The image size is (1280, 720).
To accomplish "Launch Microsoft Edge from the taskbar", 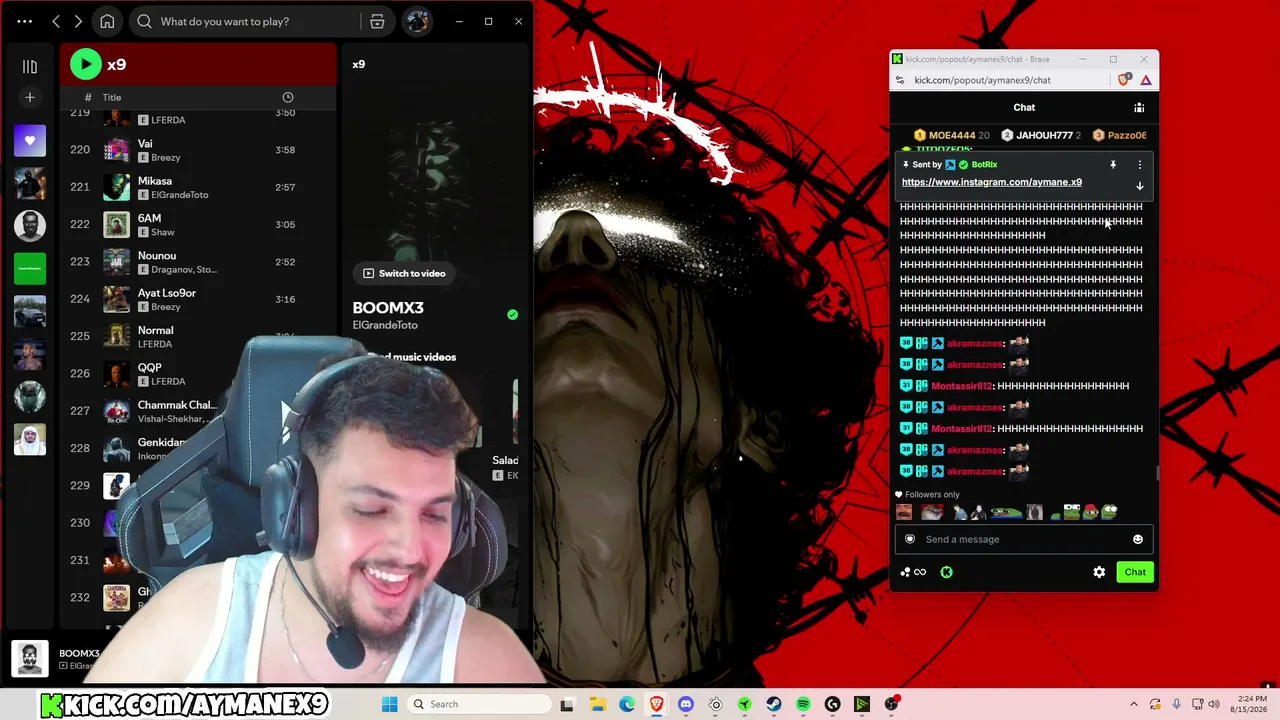I will [x=627, y=704].
